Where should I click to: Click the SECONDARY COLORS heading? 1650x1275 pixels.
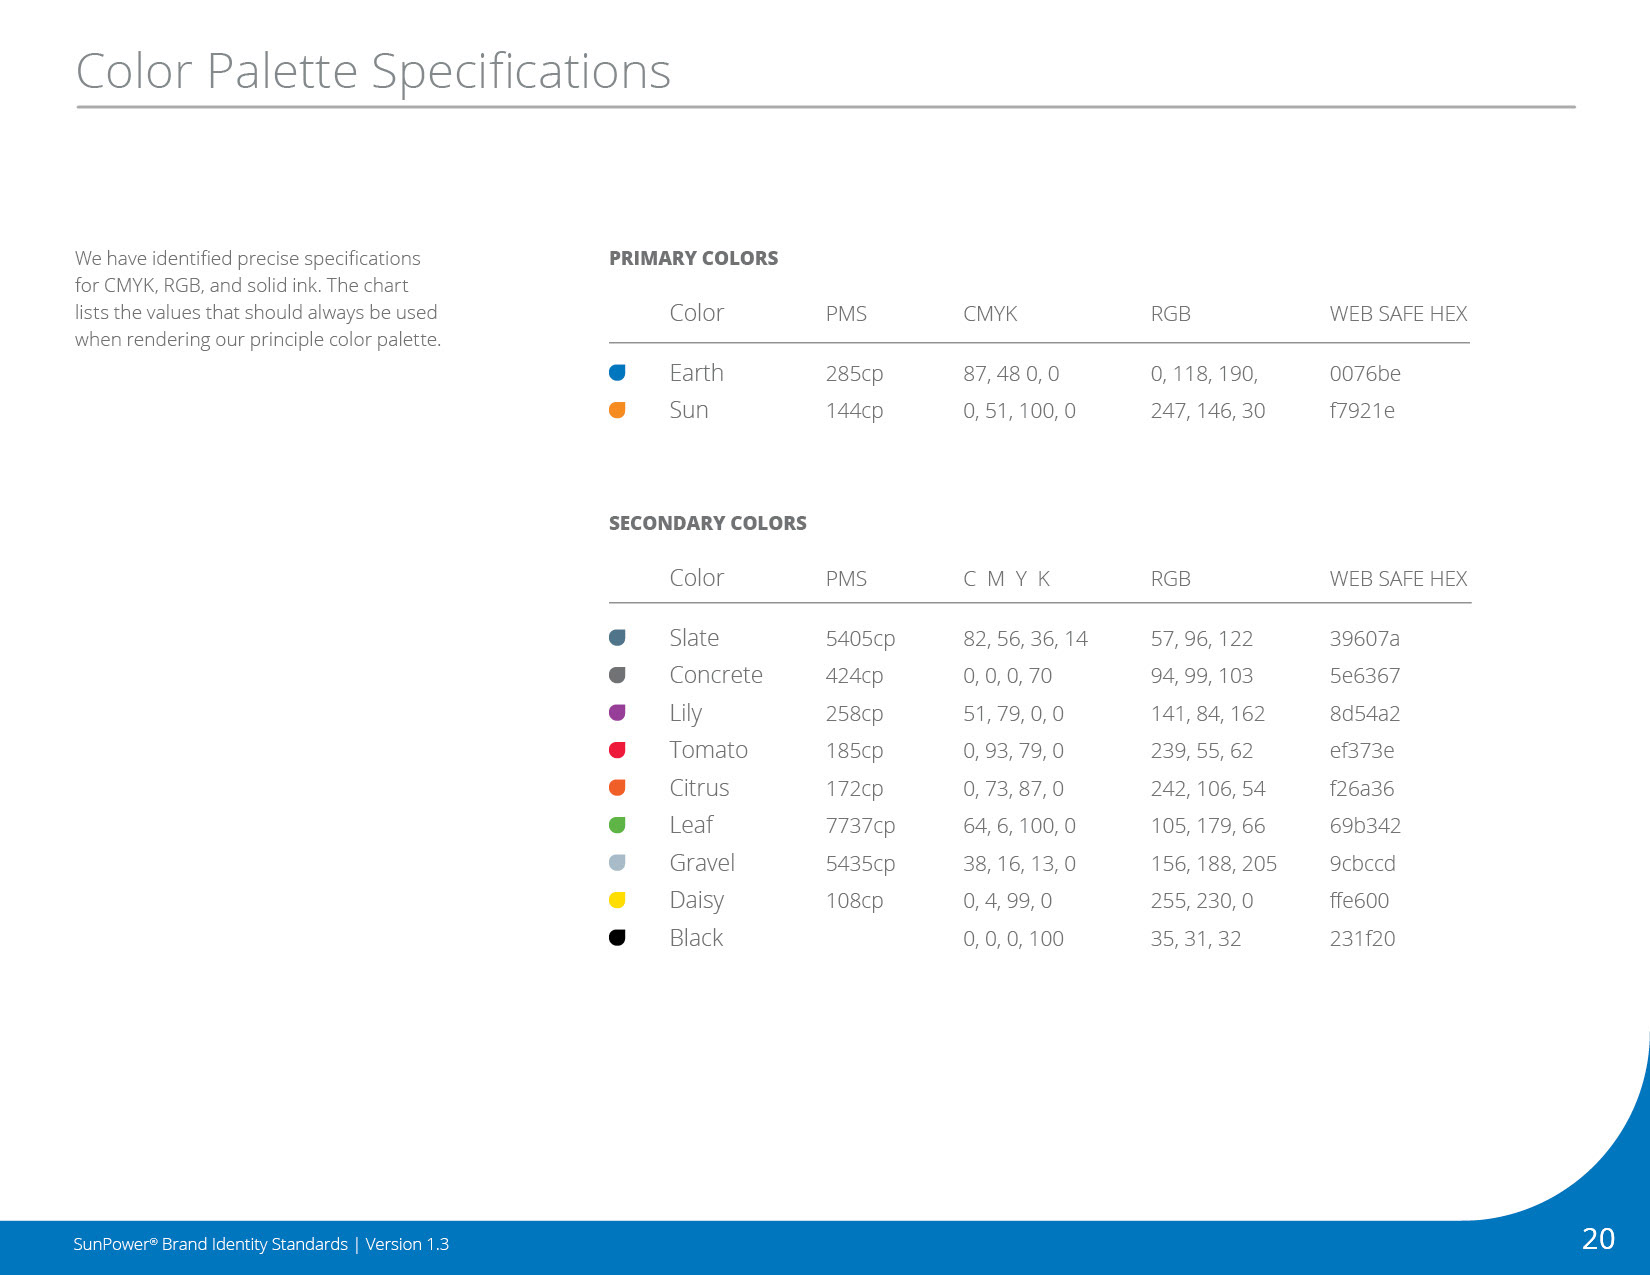[x=707, y=523]
